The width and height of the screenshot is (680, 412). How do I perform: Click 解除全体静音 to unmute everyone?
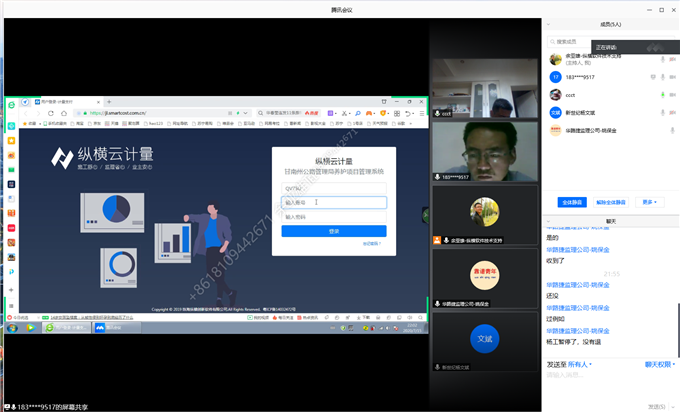[611, 202]
